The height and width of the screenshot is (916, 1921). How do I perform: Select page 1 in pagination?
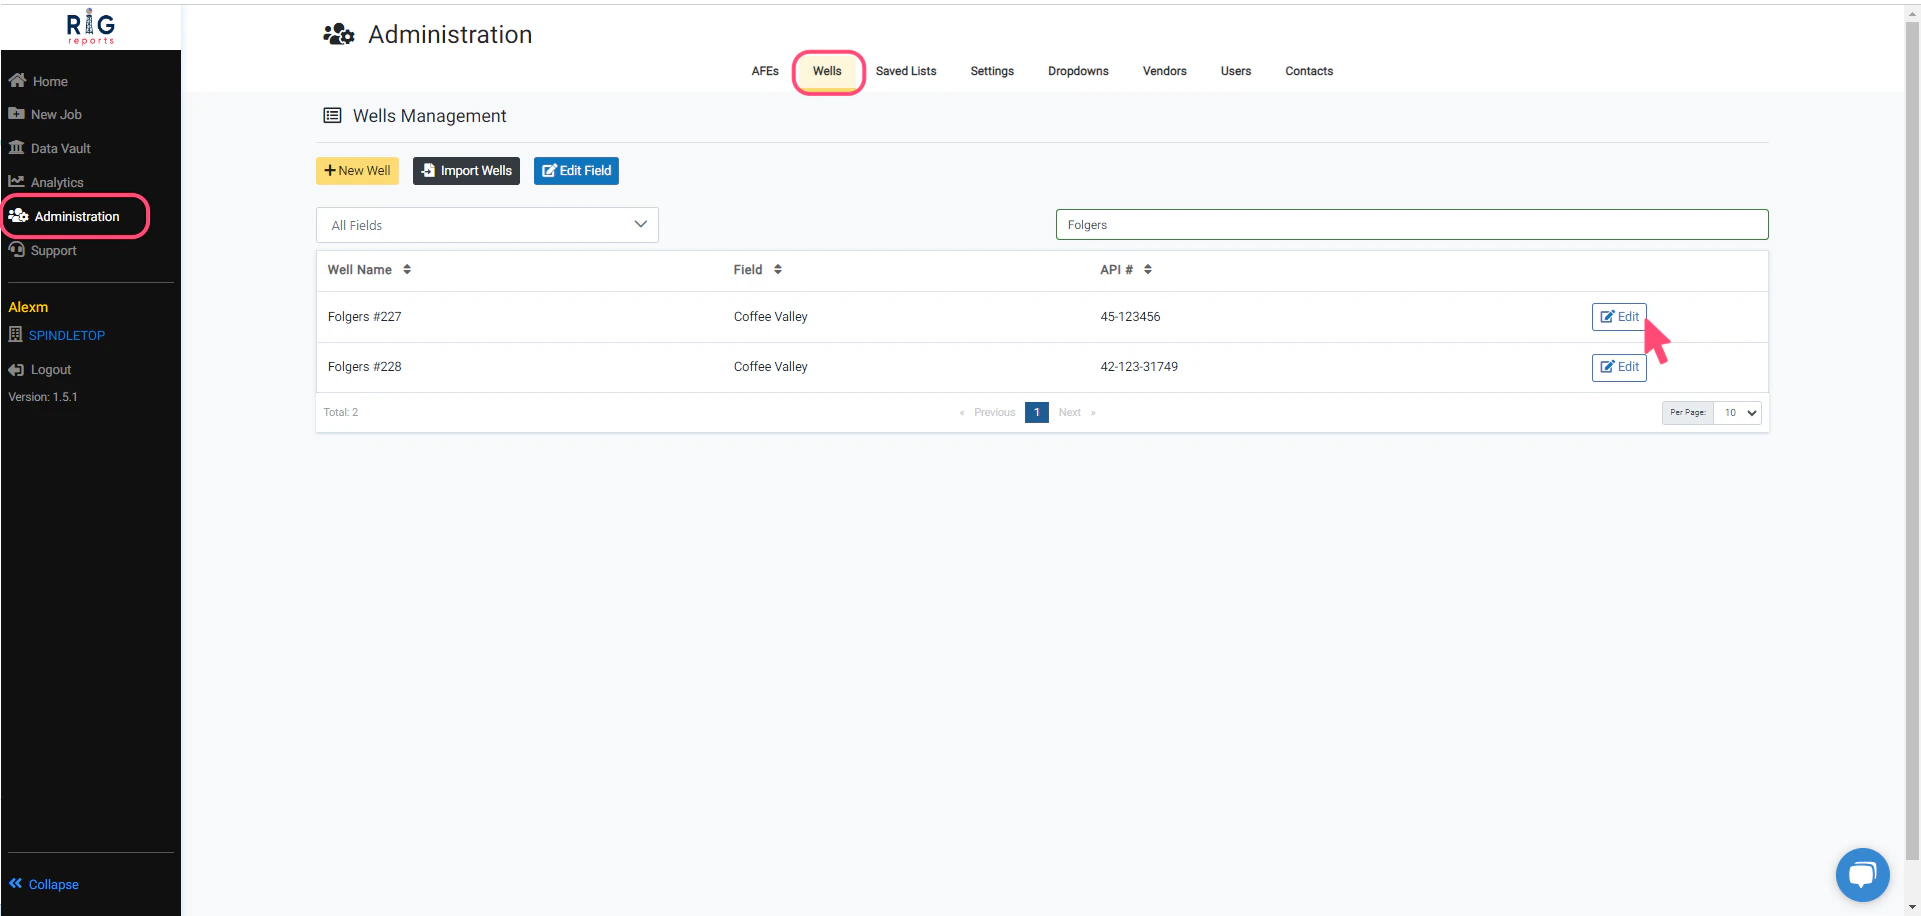point(1037,412)
